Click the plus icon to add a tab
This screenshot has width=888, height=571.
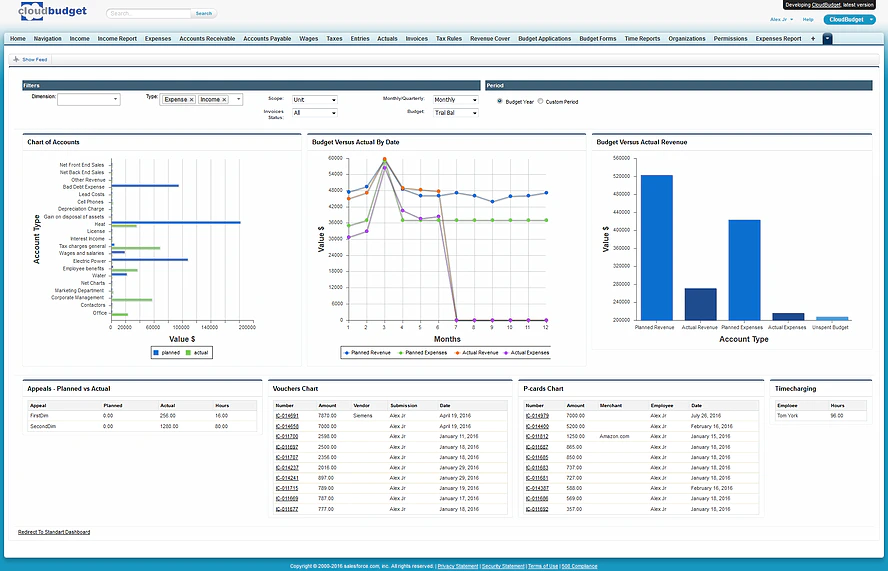tap(813, 39)
